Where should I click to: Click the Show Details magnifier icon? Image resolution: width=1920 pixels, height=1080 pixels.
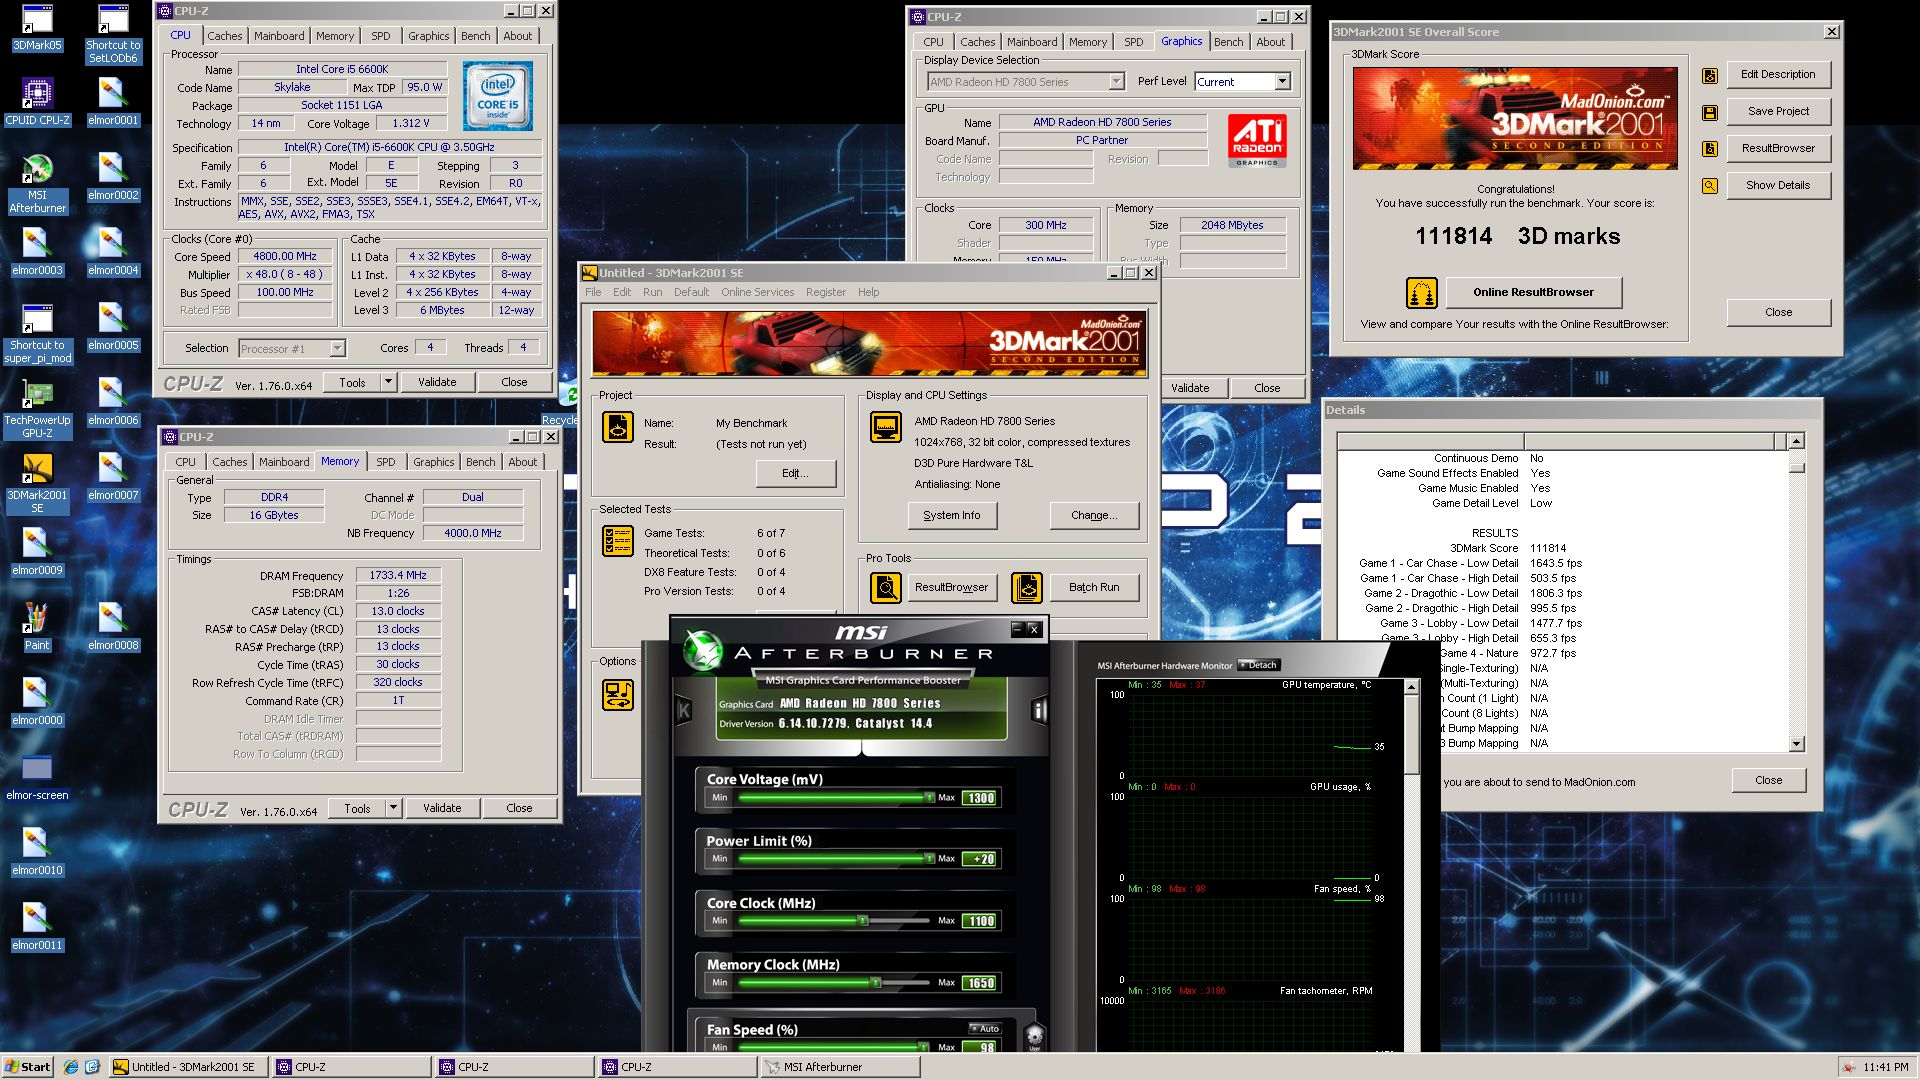[1710, 186]
